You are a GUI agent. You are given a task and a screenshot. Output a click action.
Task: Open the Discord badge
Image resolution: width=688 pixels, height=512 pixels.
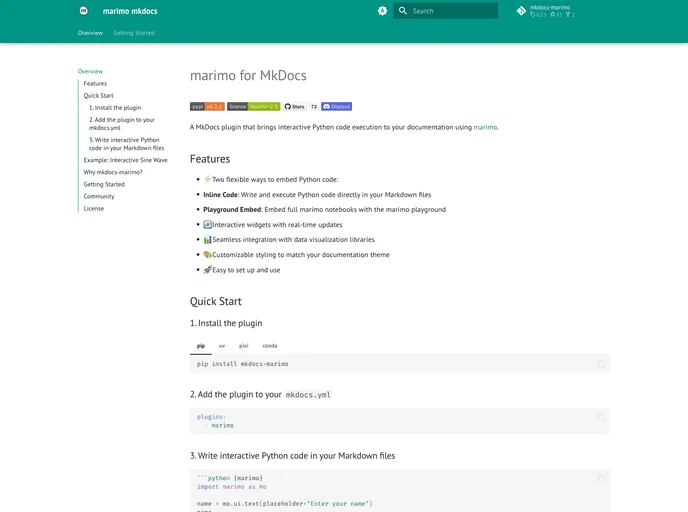tap(337, 107)
